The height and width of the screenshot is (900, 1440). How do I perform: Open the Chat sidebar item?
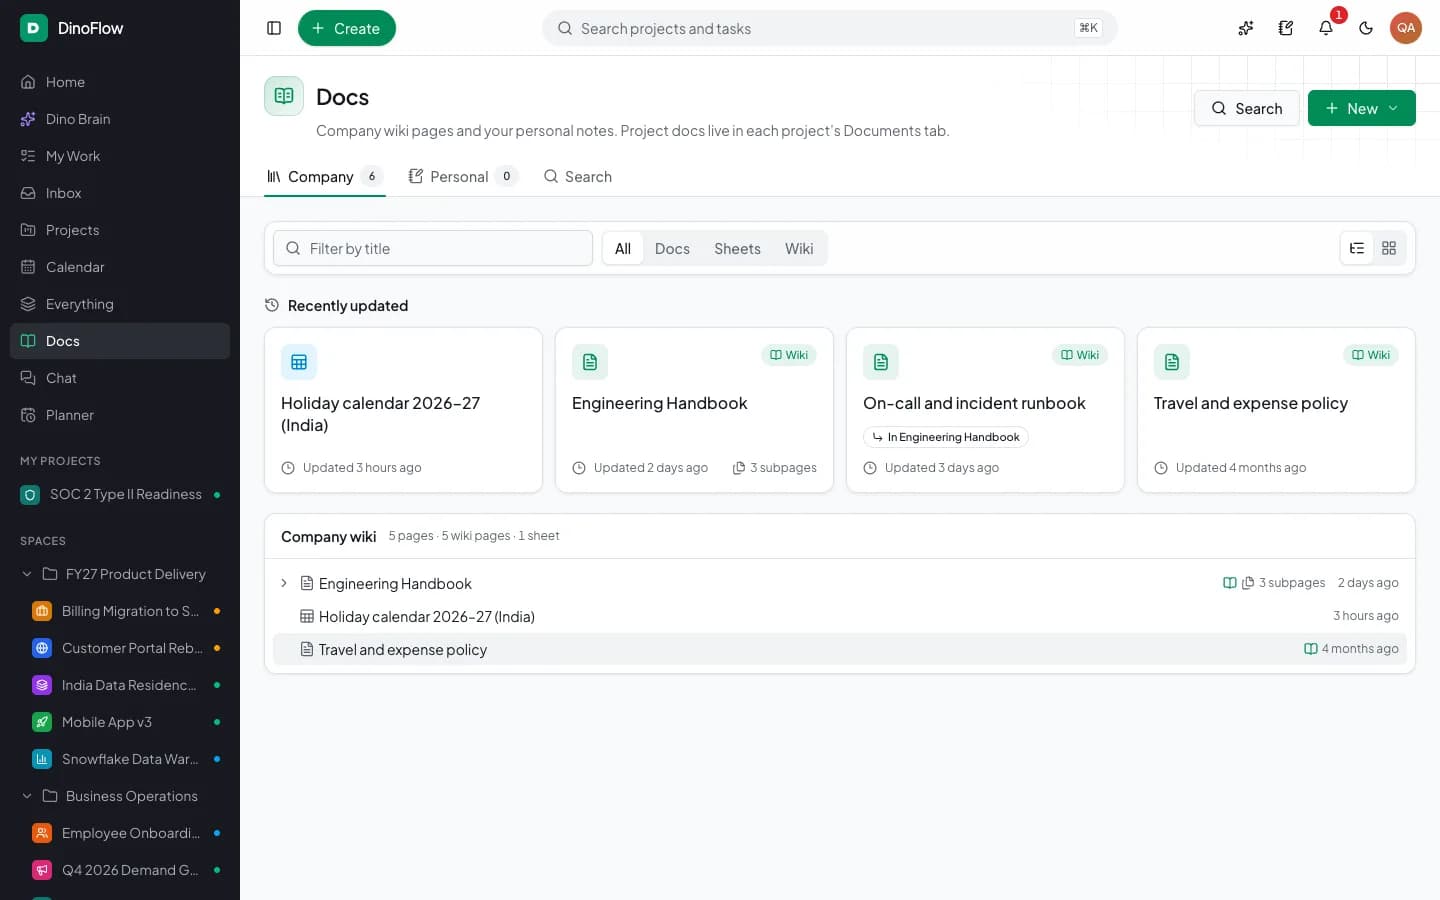(x=120, y=378)
